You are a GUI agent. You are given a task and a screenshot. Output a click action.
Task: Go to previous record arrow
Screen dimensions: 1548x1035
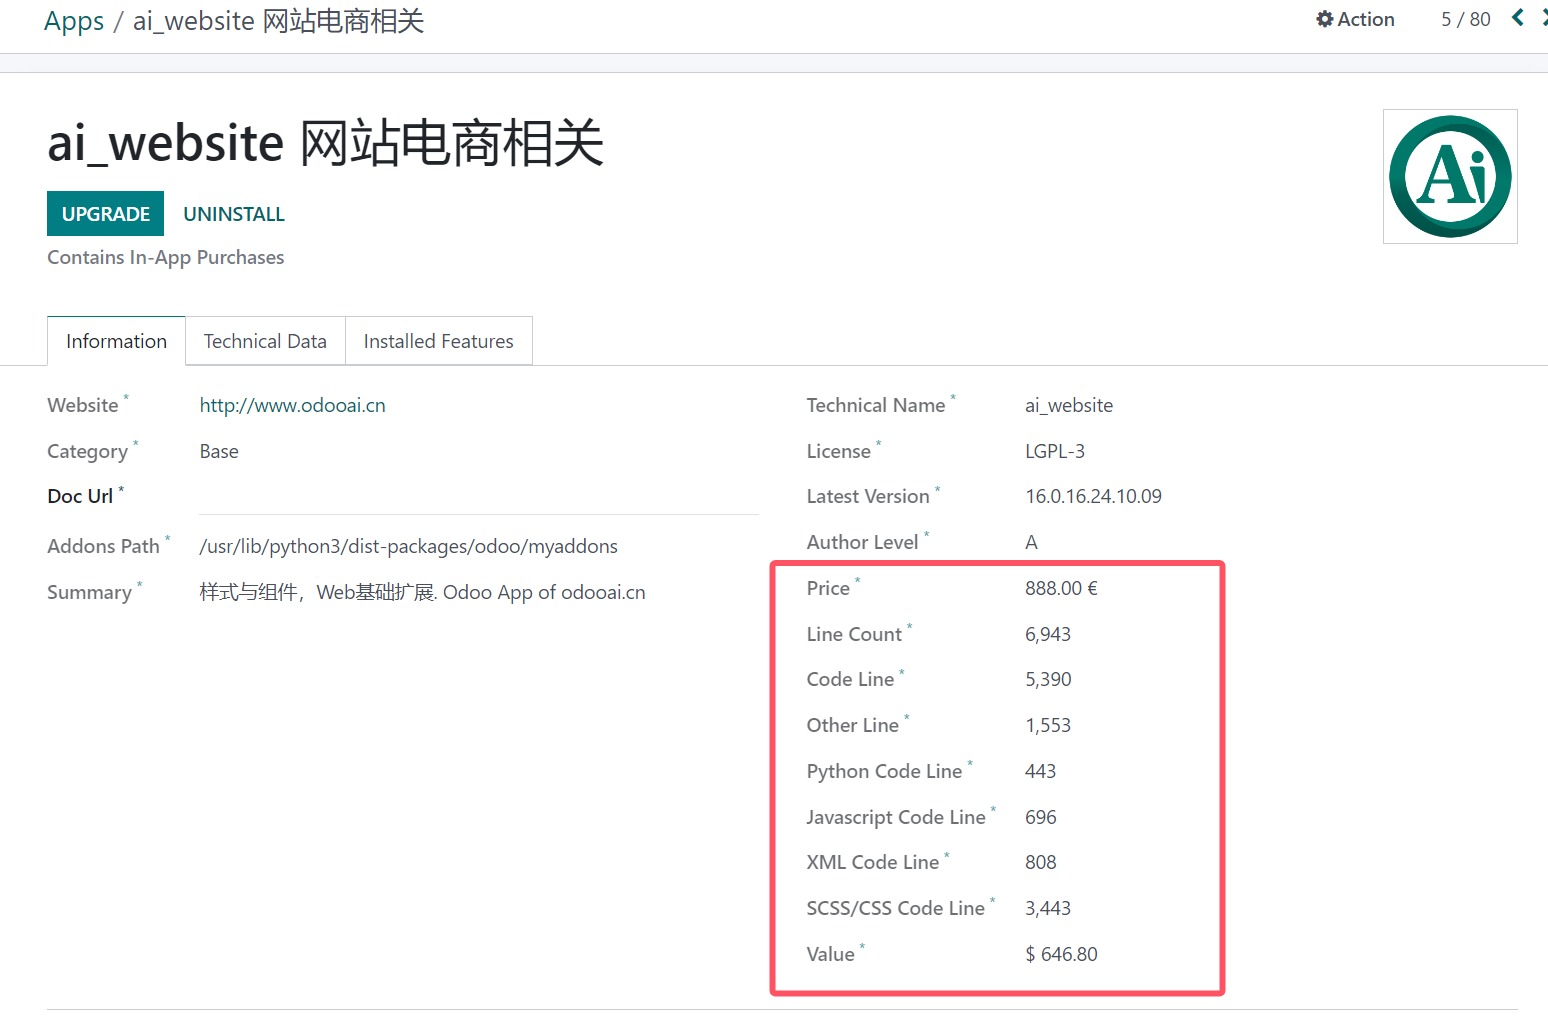click(1518, 17)
